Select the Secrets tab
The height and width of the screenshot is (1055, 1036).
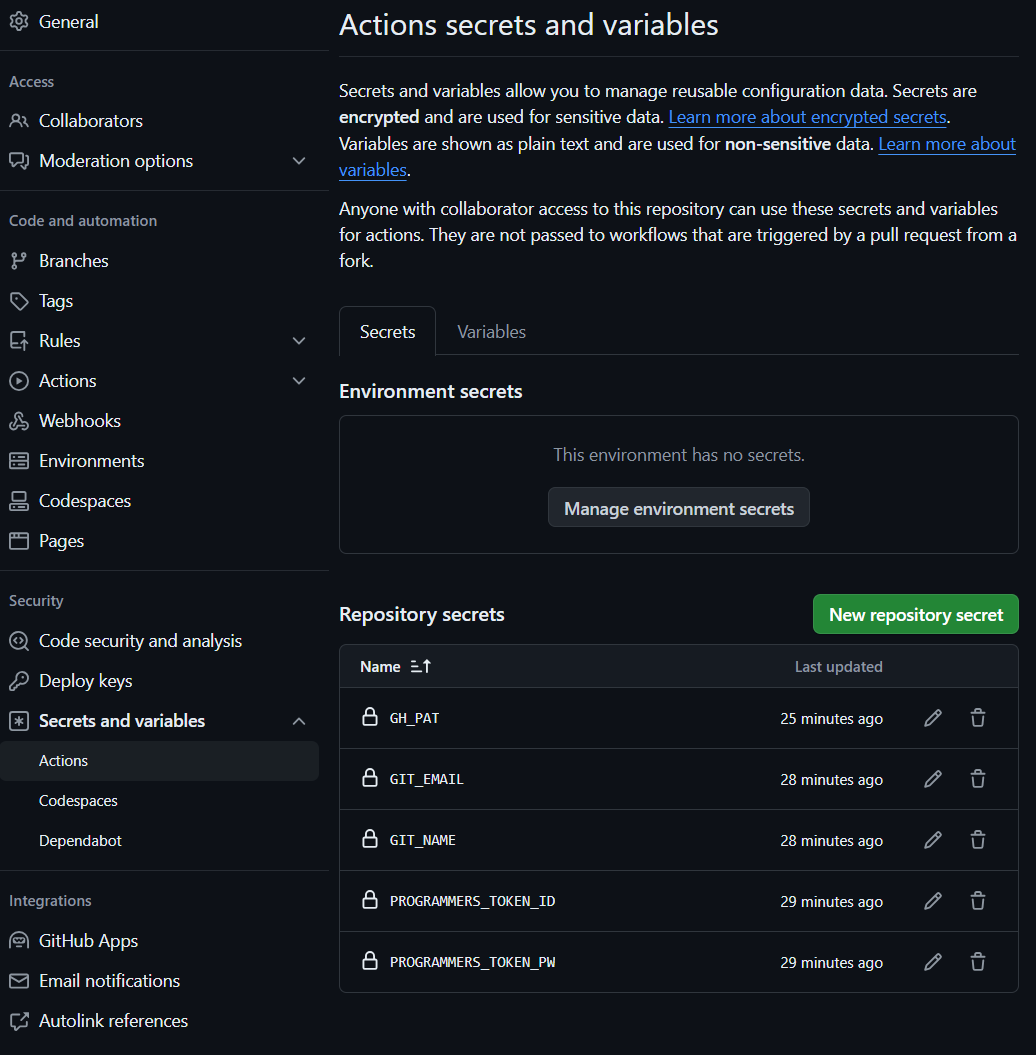click(x=387, y=332)
